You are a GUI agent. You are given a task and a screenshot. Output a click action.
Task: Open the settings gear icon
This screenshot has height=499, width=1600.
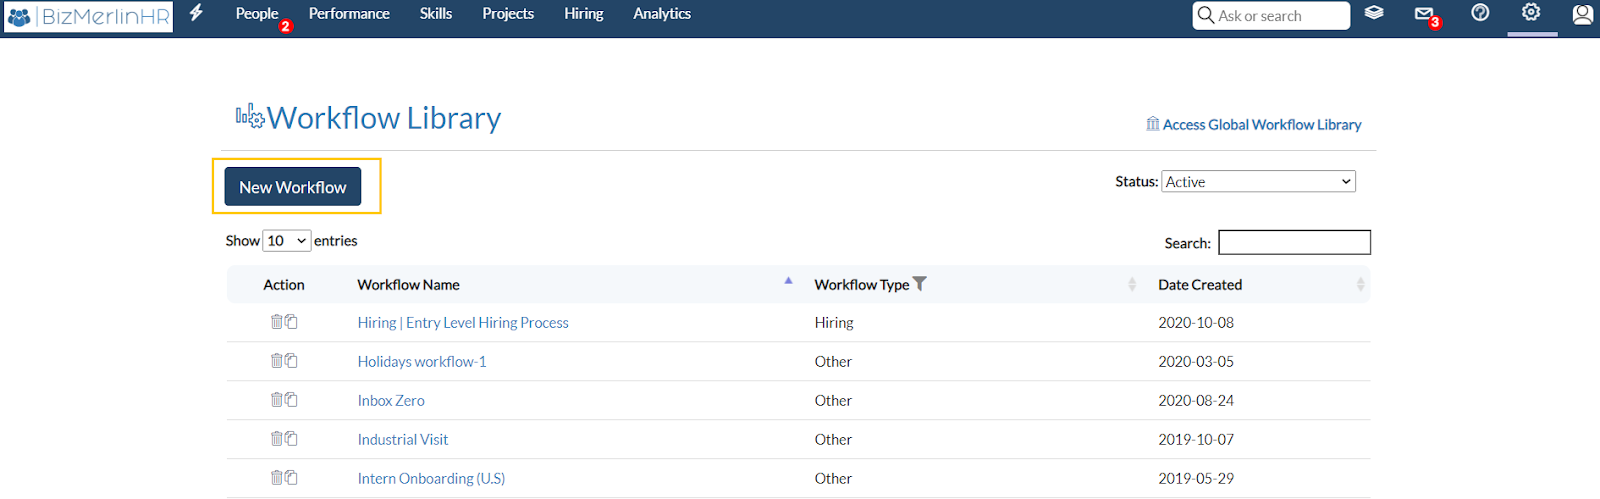[1531, 13]
